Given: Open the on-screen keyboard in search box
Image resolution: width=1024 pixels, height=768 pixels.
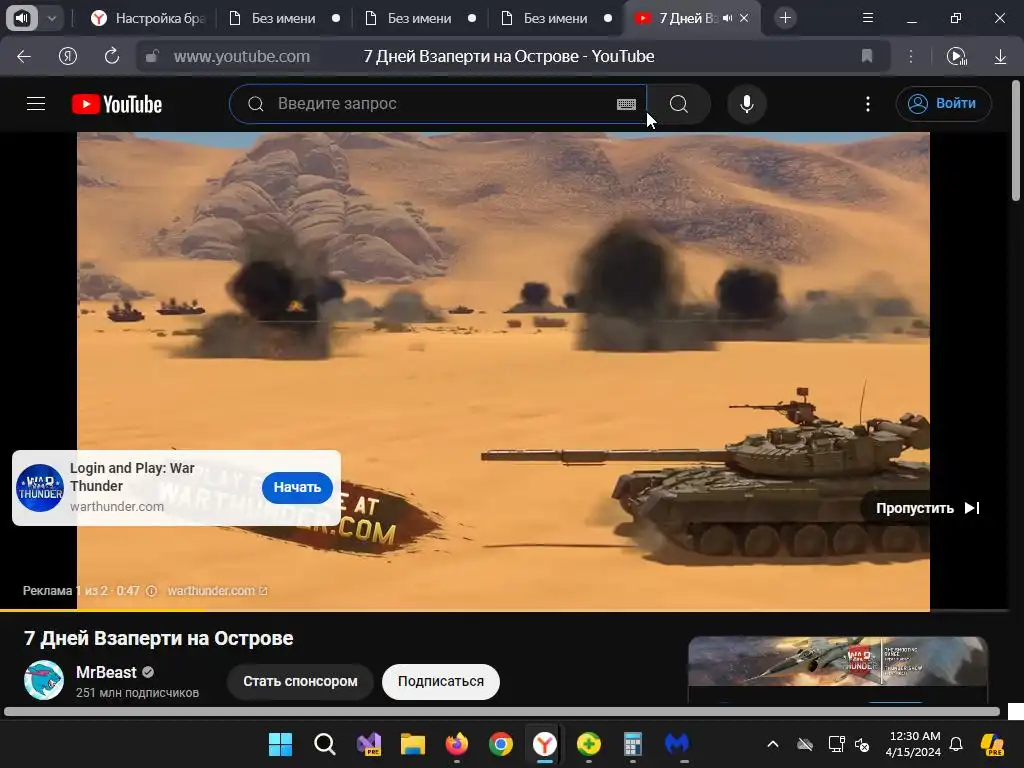Looking at the screenshot, I should point(626,104).
